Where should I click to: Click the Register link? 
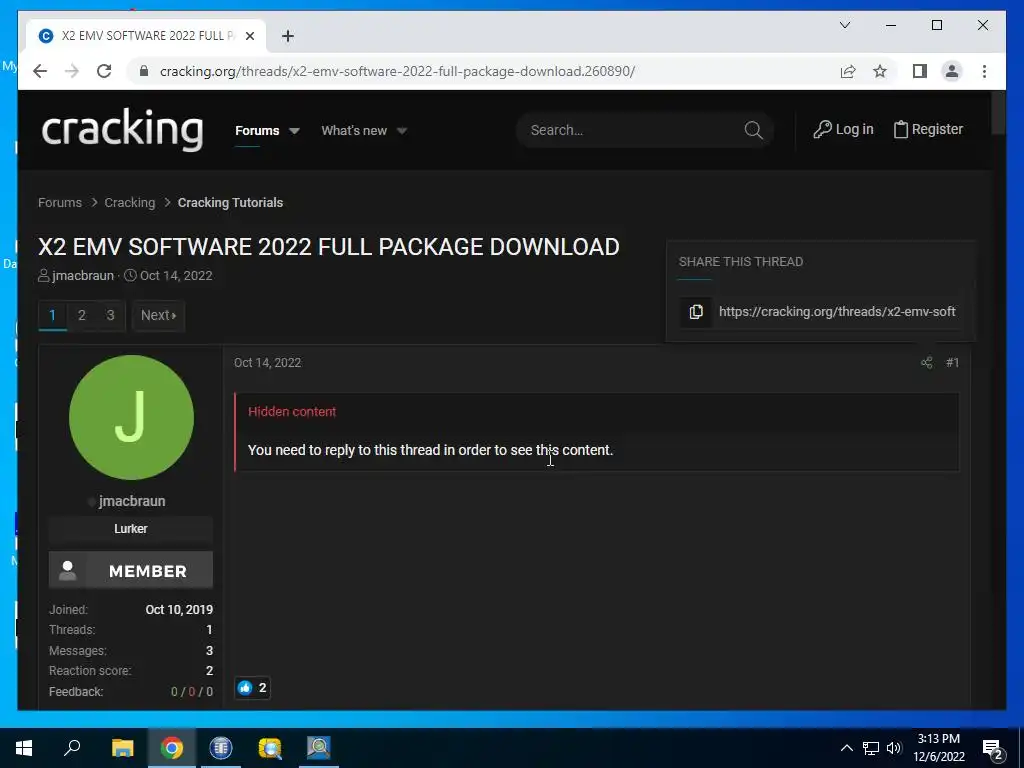[928, 129]
